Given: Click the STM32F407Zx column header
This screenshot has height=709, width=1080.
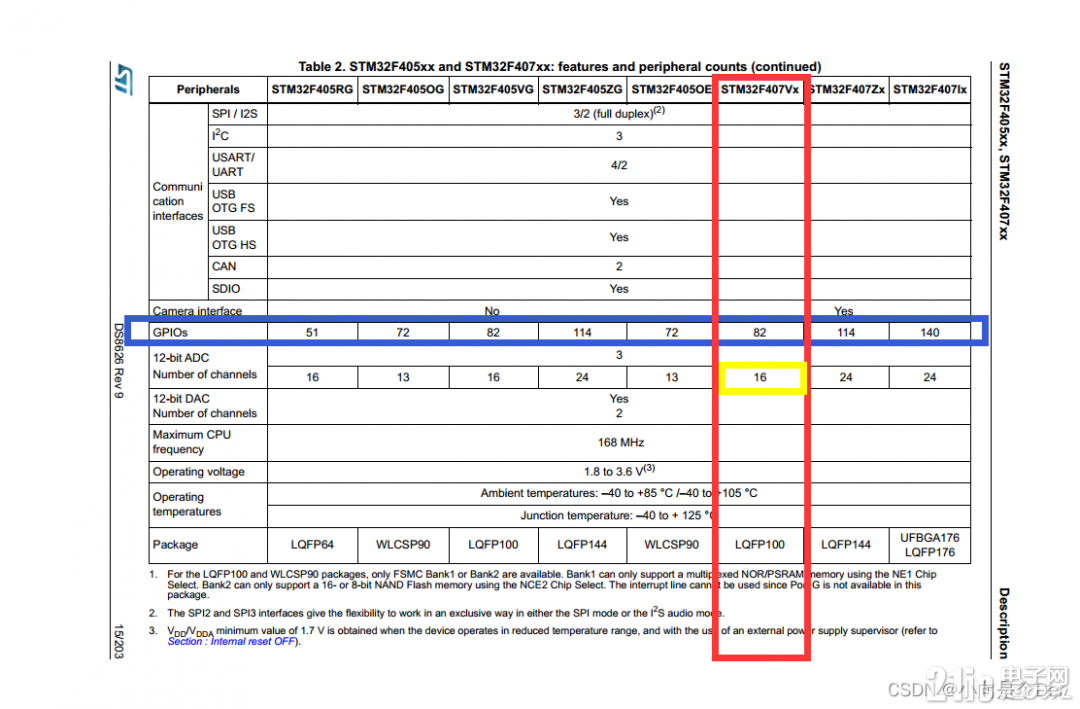Looking at the screenshot, I should [847, 90].
